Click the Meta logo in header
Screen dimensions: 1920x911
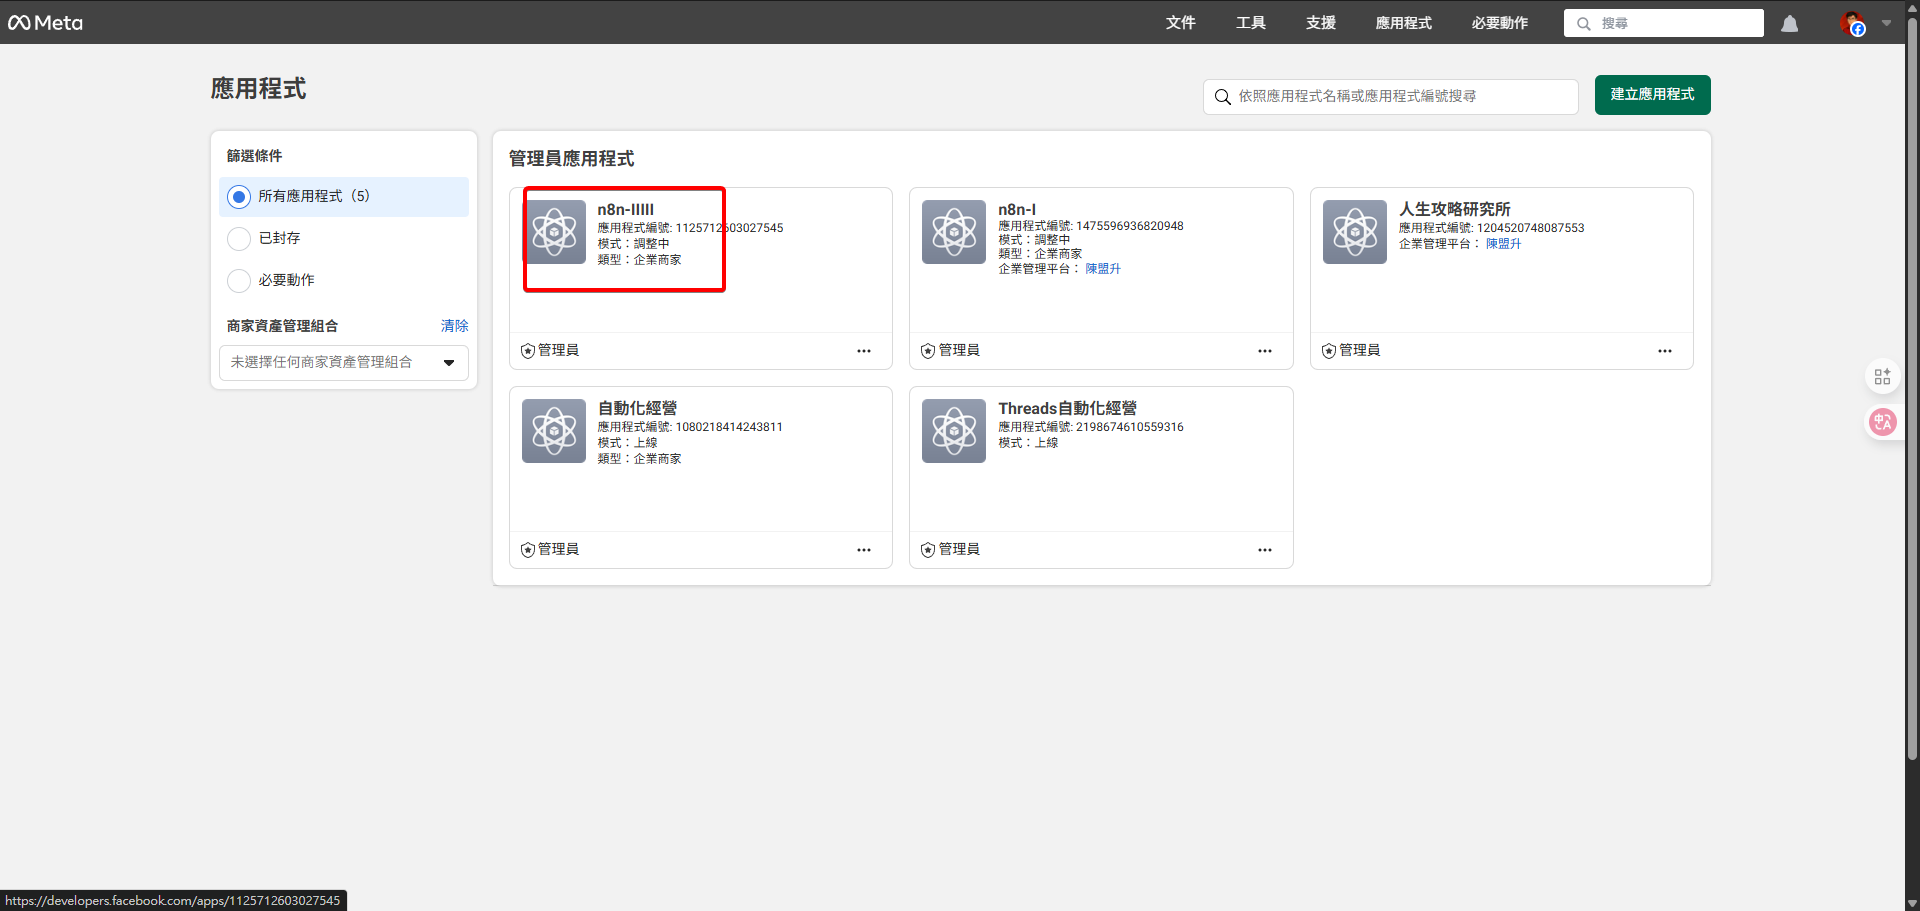point(46,23)
